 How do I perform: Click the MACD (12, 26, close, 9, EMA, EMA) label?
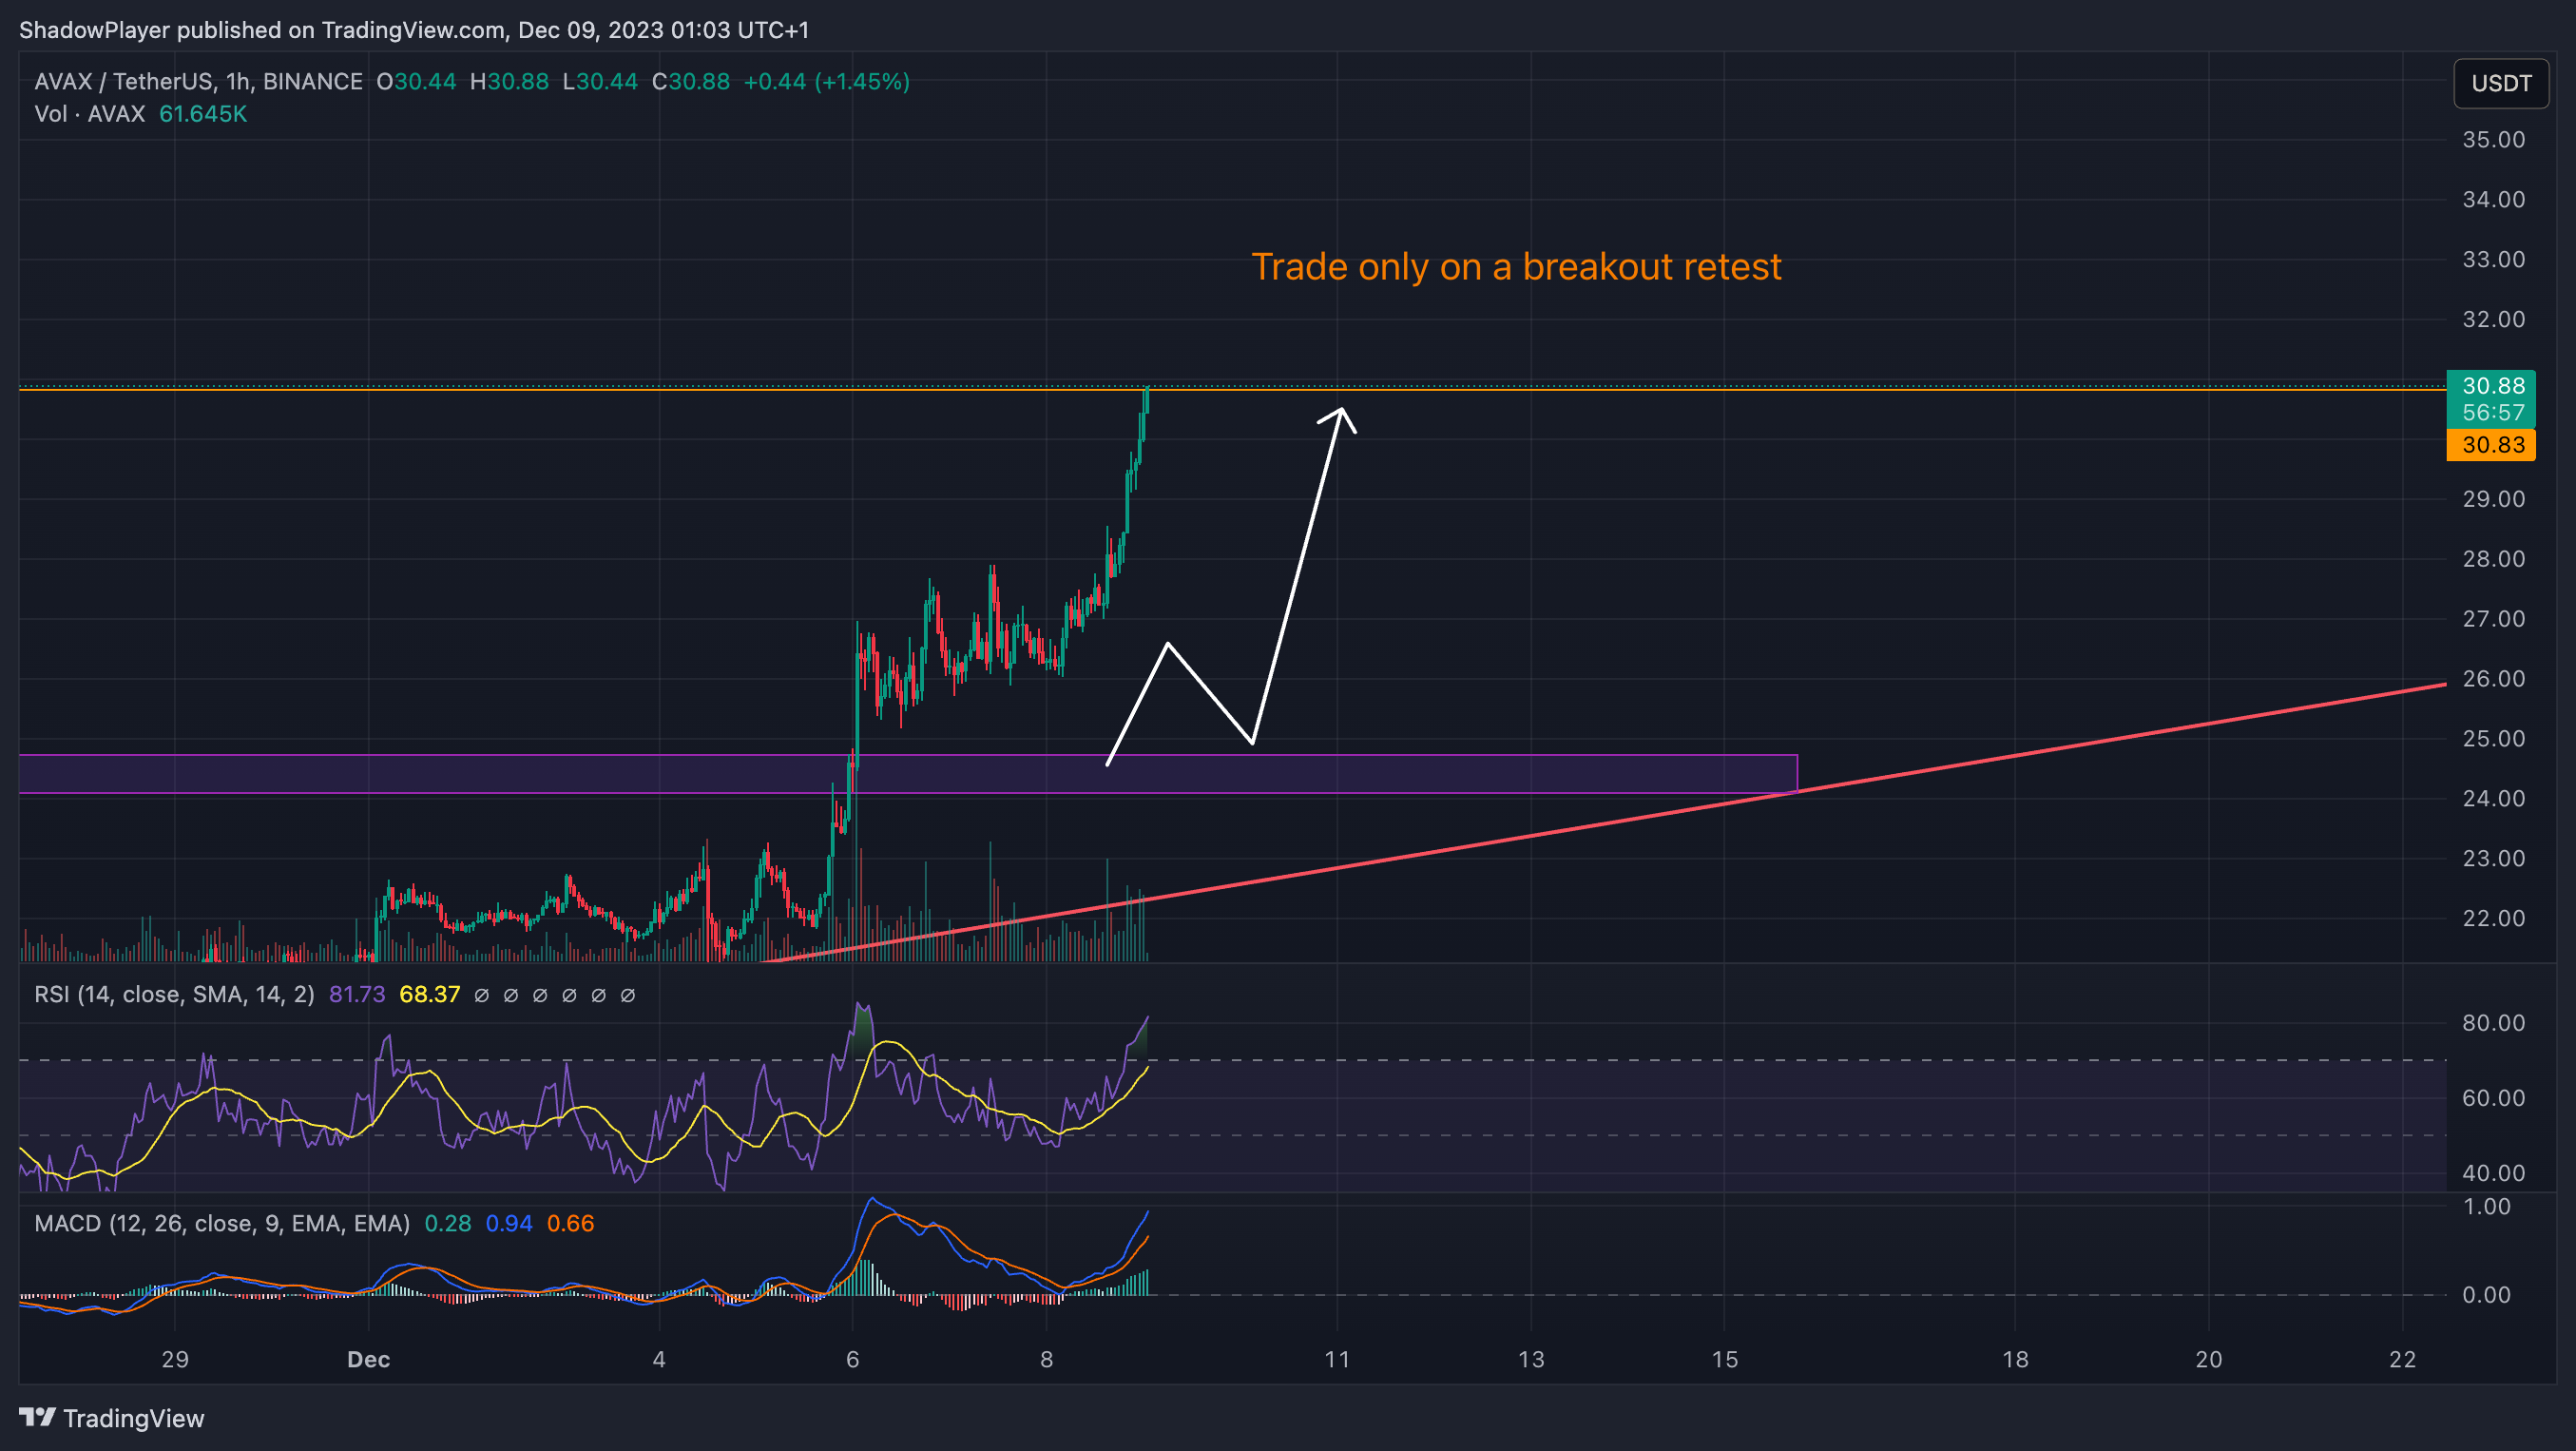coord(222,1223)
